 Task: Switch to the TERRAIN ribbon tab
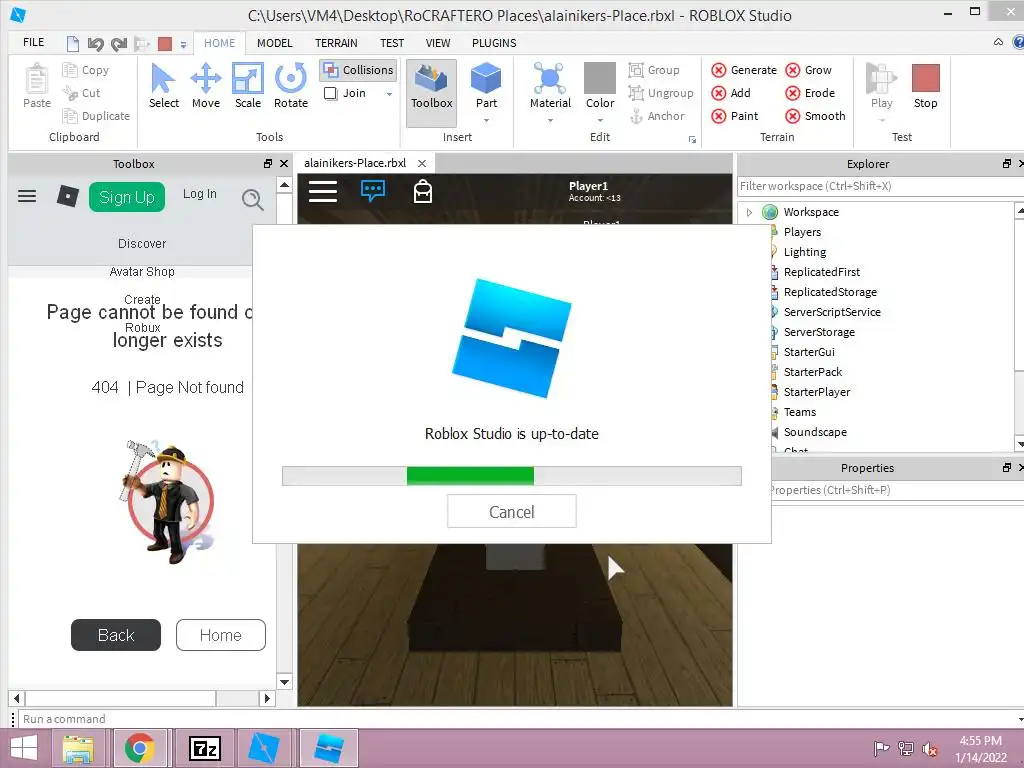click(x=336, y=43)
